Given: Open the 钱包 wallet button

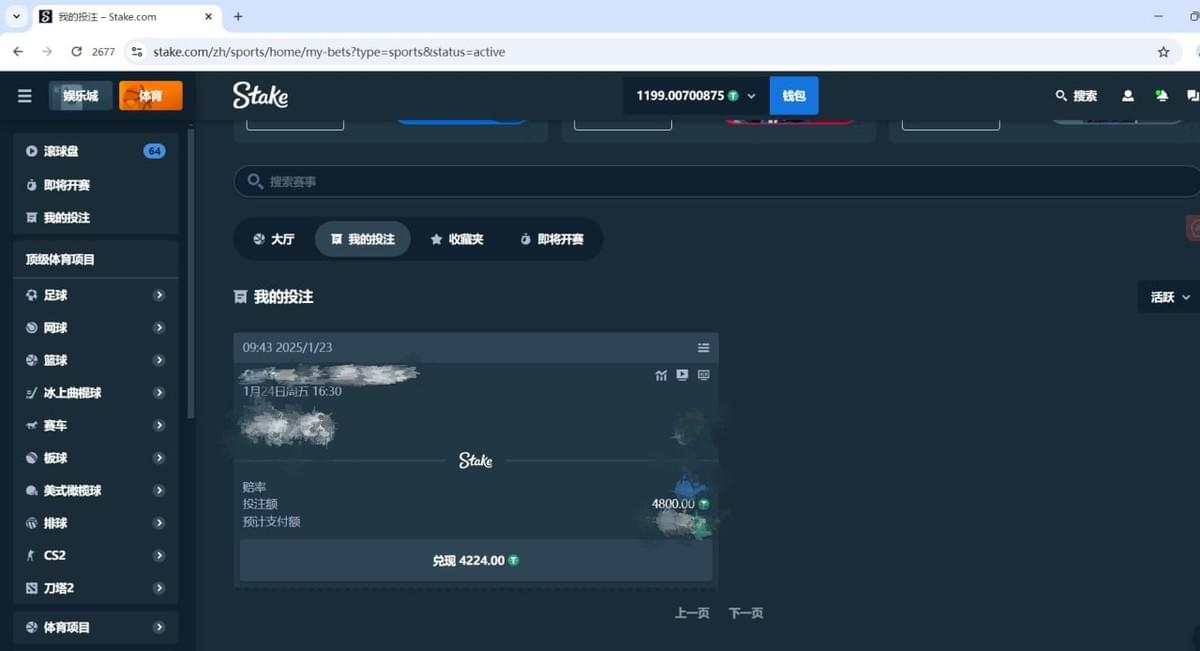Looking at the screenshot, I should [794, 96].
